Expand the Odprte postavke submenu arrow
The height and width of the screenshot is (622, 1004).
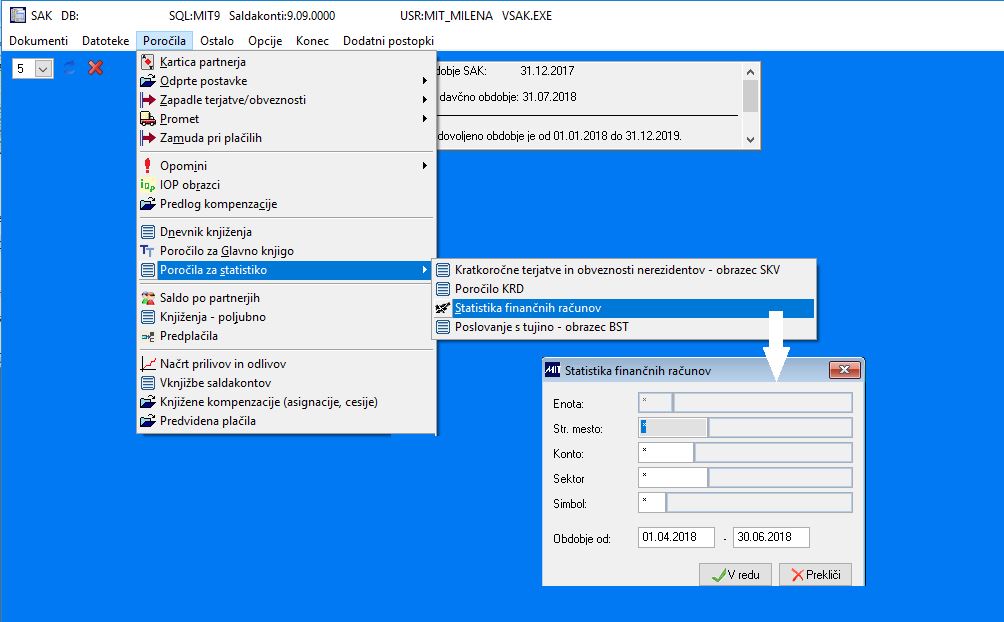tap(425, 81)
